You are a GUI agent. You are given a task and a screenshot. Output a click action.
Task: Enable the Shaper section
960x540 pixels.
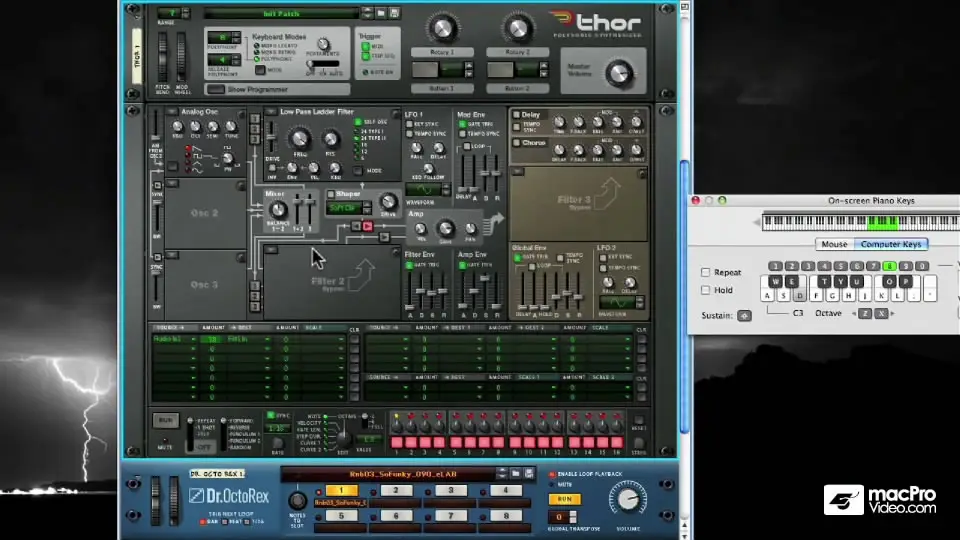tap(331, 194)
